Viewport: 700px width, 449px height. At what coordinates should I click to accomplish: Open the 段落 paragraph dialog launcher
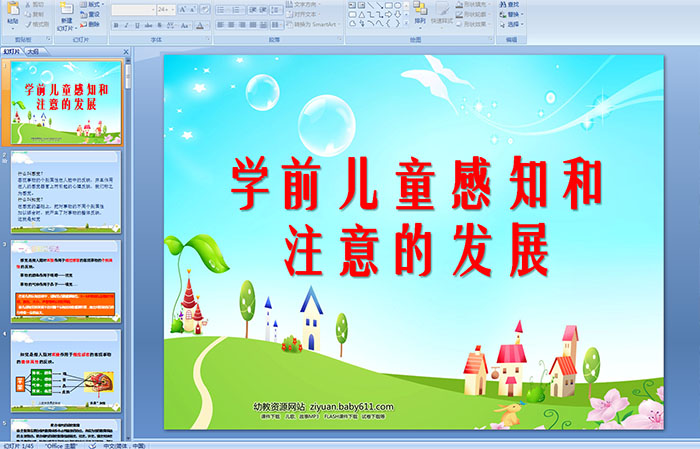340,39
